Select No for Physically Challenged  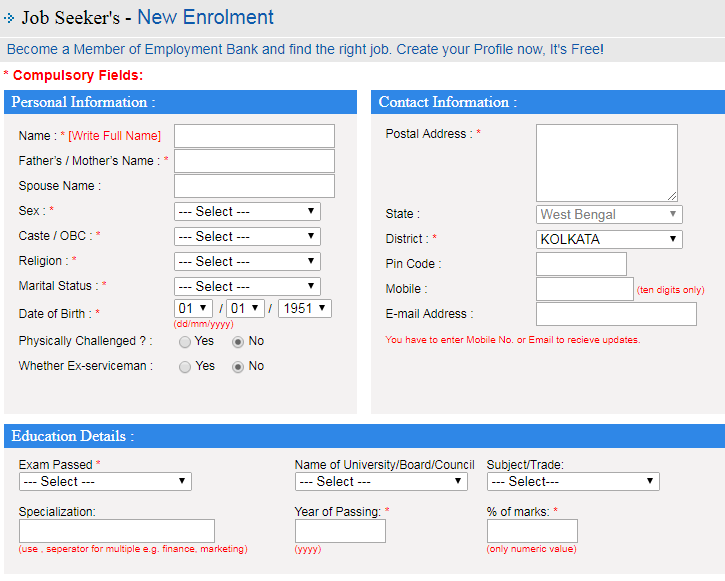click(x=238, y=342)
